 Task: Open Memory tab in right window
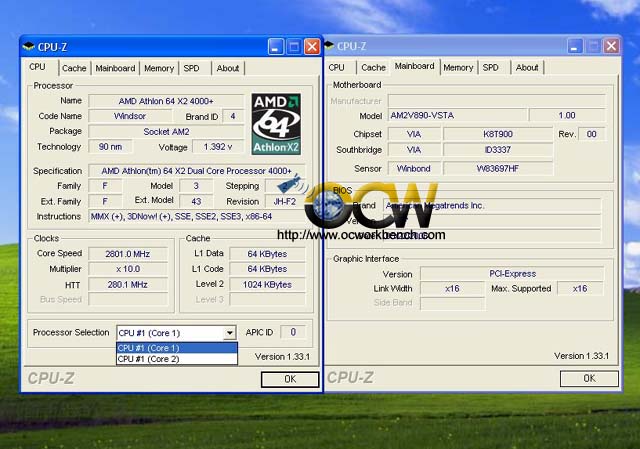coord(458,67)
